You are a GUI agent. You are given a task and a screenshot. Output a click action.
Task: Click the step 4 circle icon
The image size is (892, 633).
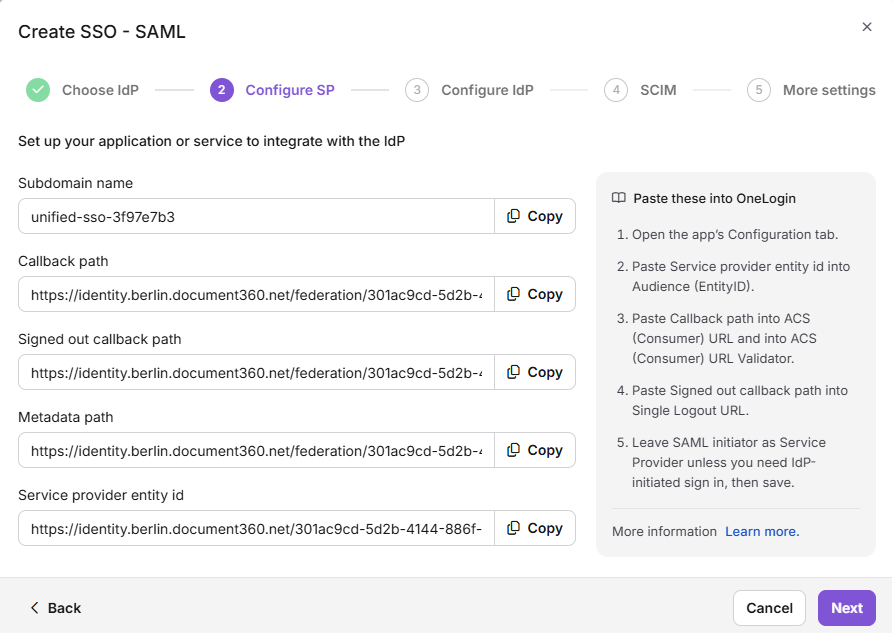pos(616,90)
